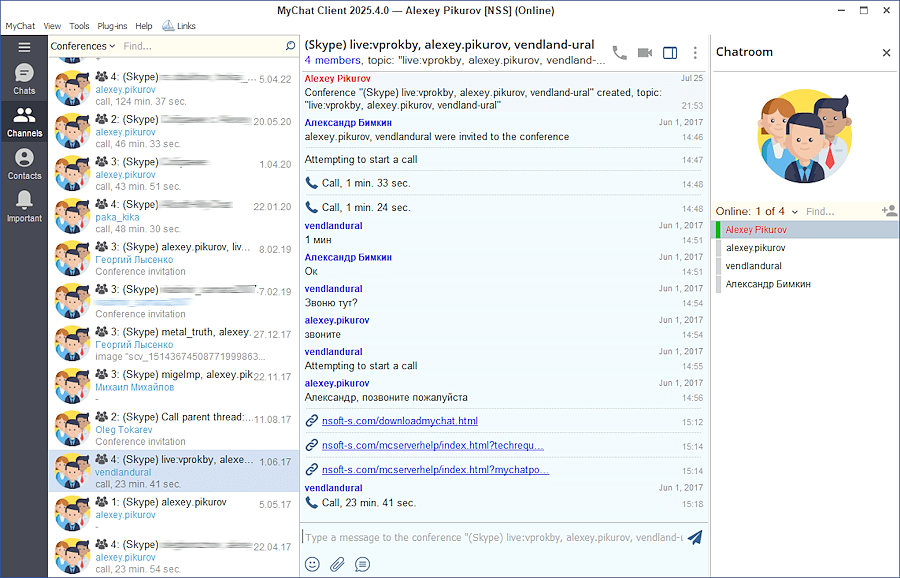The height and width of the screenshot is (578, 900).
Task: Click the send message paper plane icon
Action: pyautogui.click(x=695, y=537)
